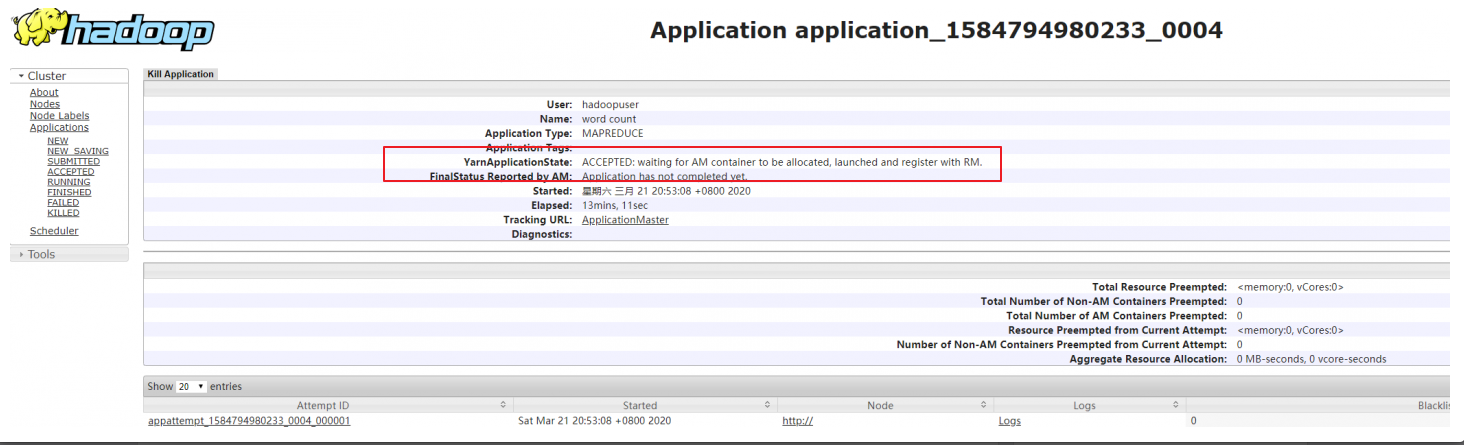Show SUBMITTED applications
1464x445 pixels.
(73, 161)
